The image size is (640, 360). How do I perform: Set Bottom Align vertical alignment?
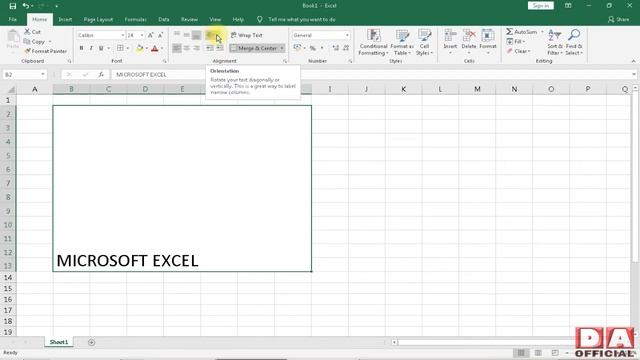click(196, 36)
